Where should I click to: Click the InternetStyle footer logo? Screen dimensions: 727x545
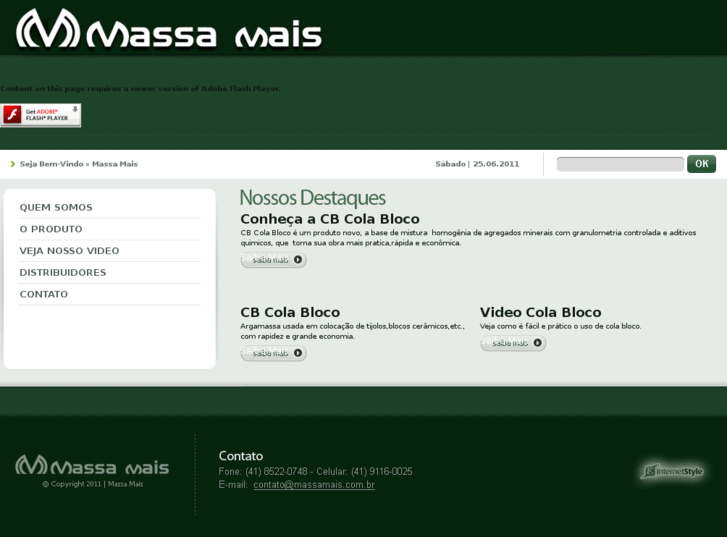tap(672, 471)
